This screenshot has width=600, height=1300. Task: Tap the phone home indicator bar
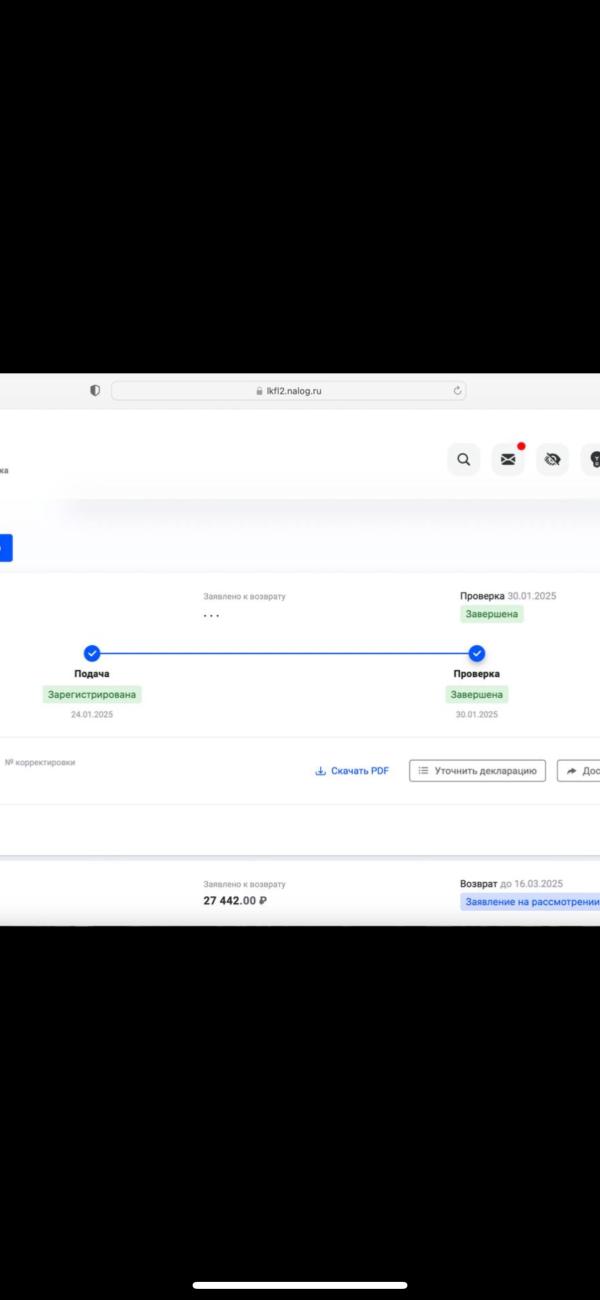click(300, 1285)
